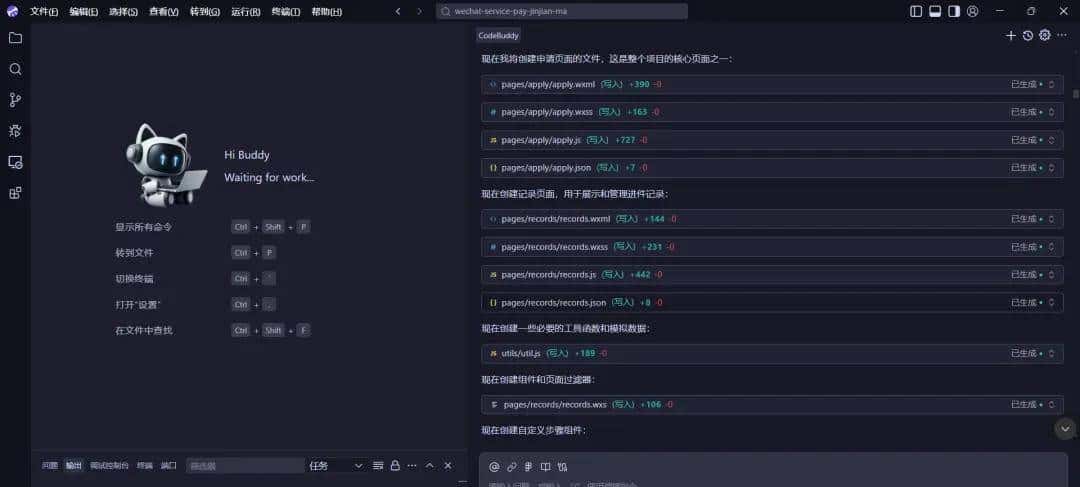This screenshot has height=487, width=1080.
Task: Open the 运行(R) menu
Action: (246, 12)
